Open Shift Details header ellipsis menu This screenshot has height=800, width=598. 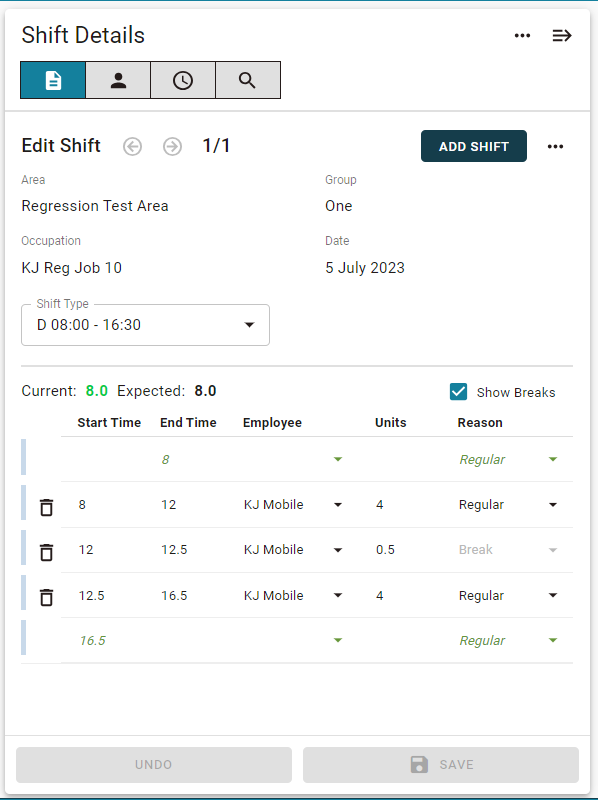522,36
